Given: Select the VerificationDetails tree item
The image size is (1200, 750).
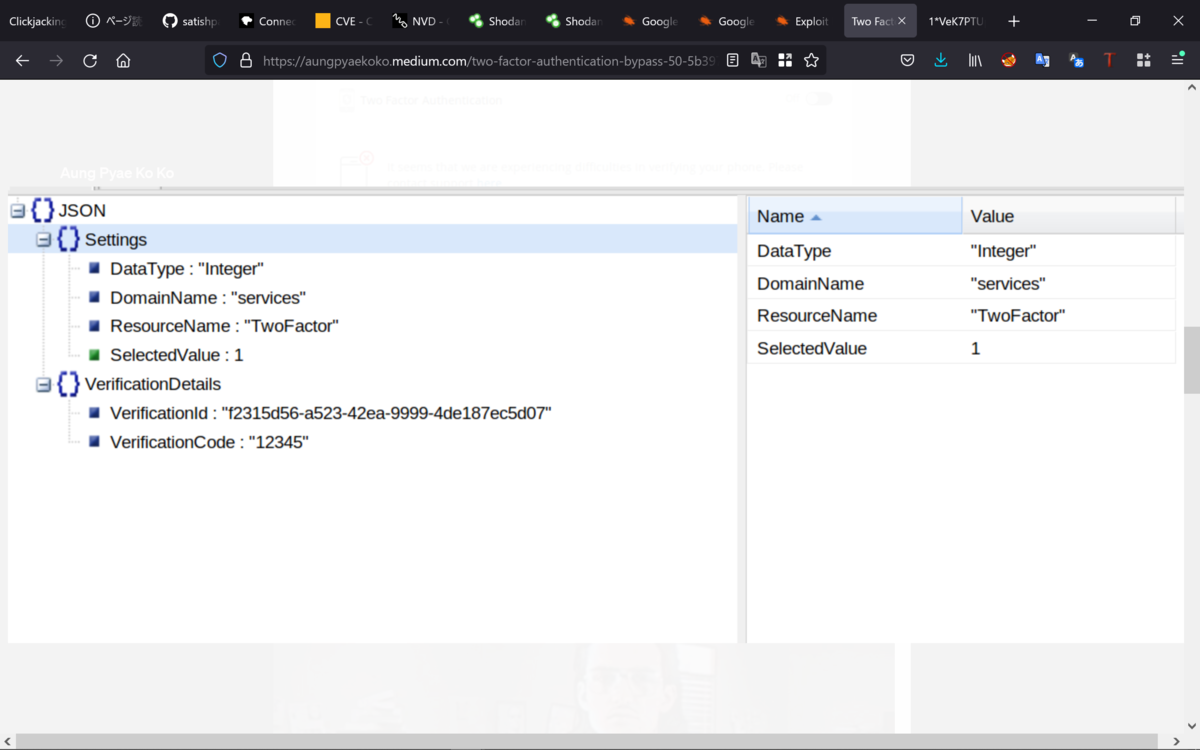Looking at the screenshot, I should pos(153,384).
